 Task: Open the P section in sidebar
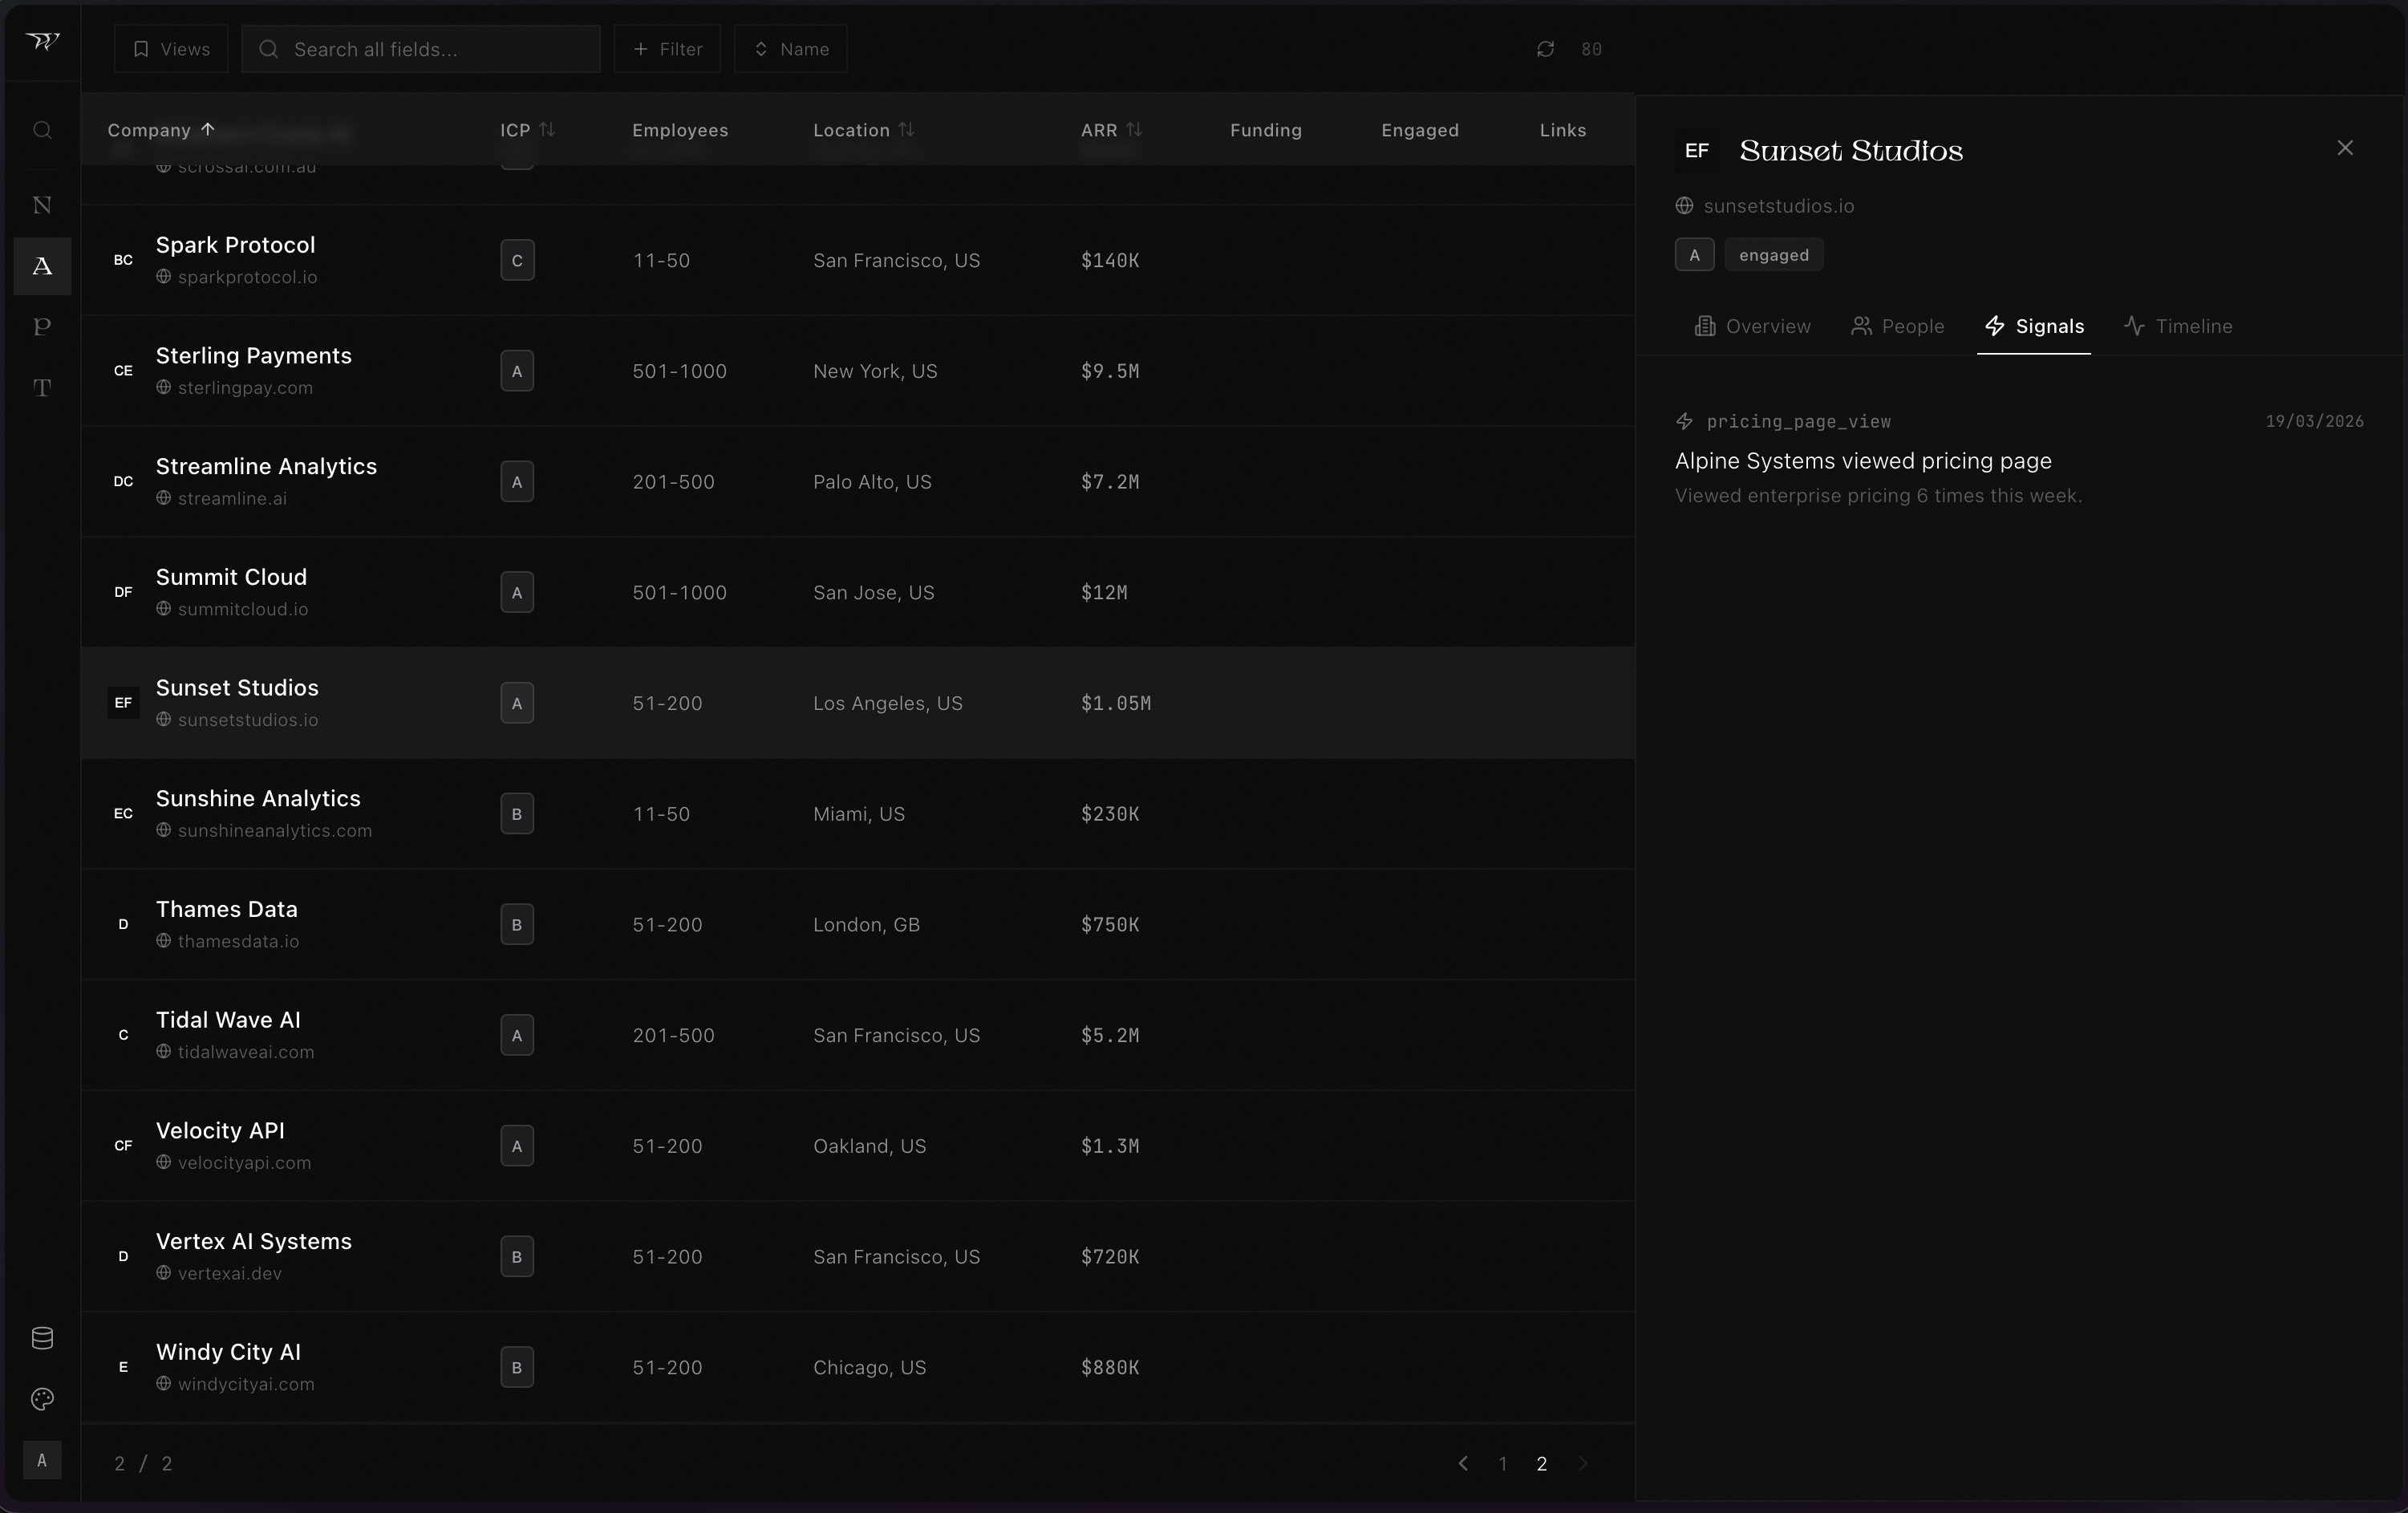click(x=42, y=327)
